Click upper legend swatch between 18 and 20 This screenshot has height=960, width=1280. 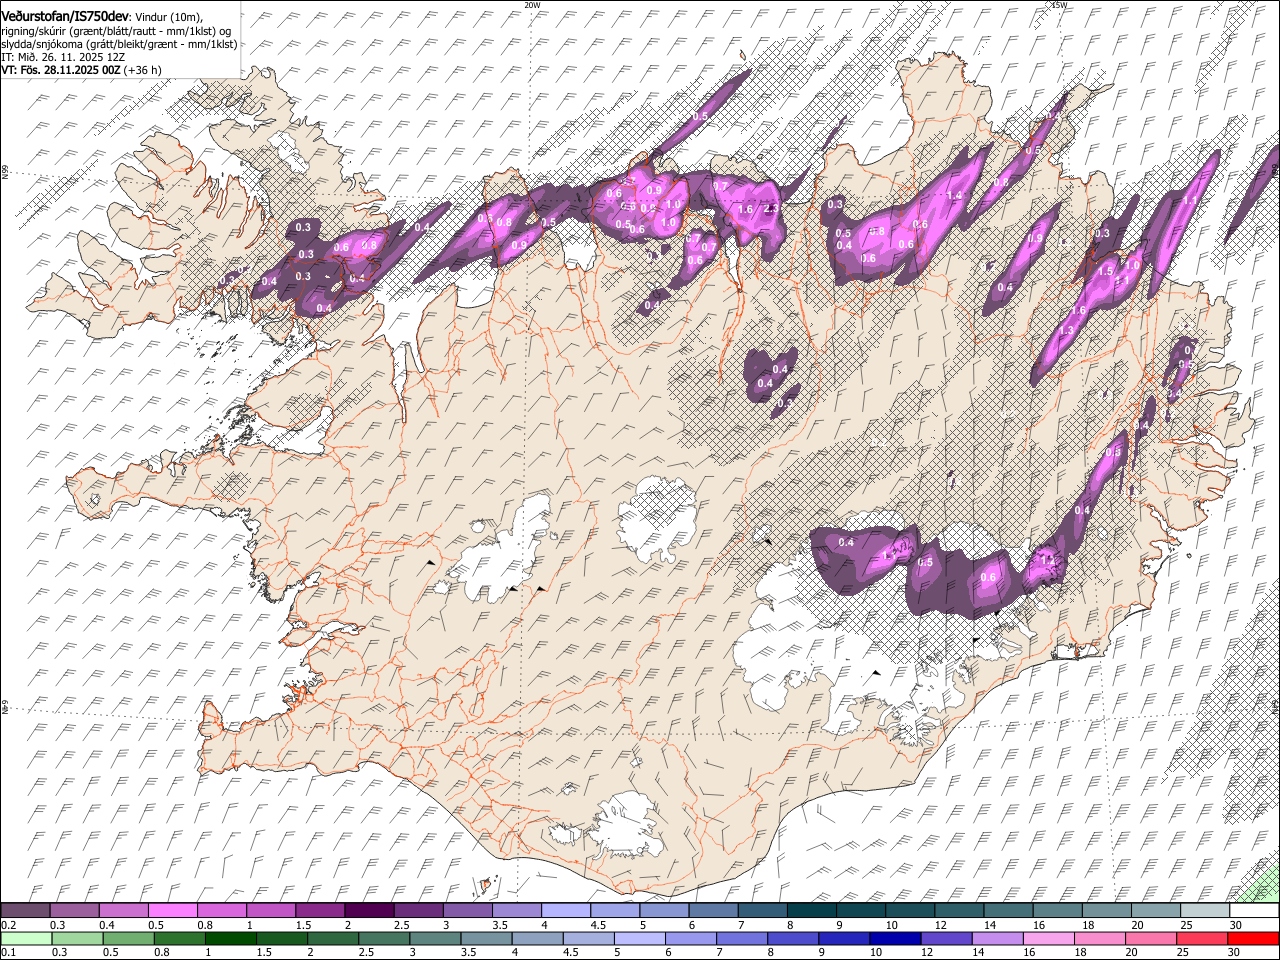coord(1106,911)
